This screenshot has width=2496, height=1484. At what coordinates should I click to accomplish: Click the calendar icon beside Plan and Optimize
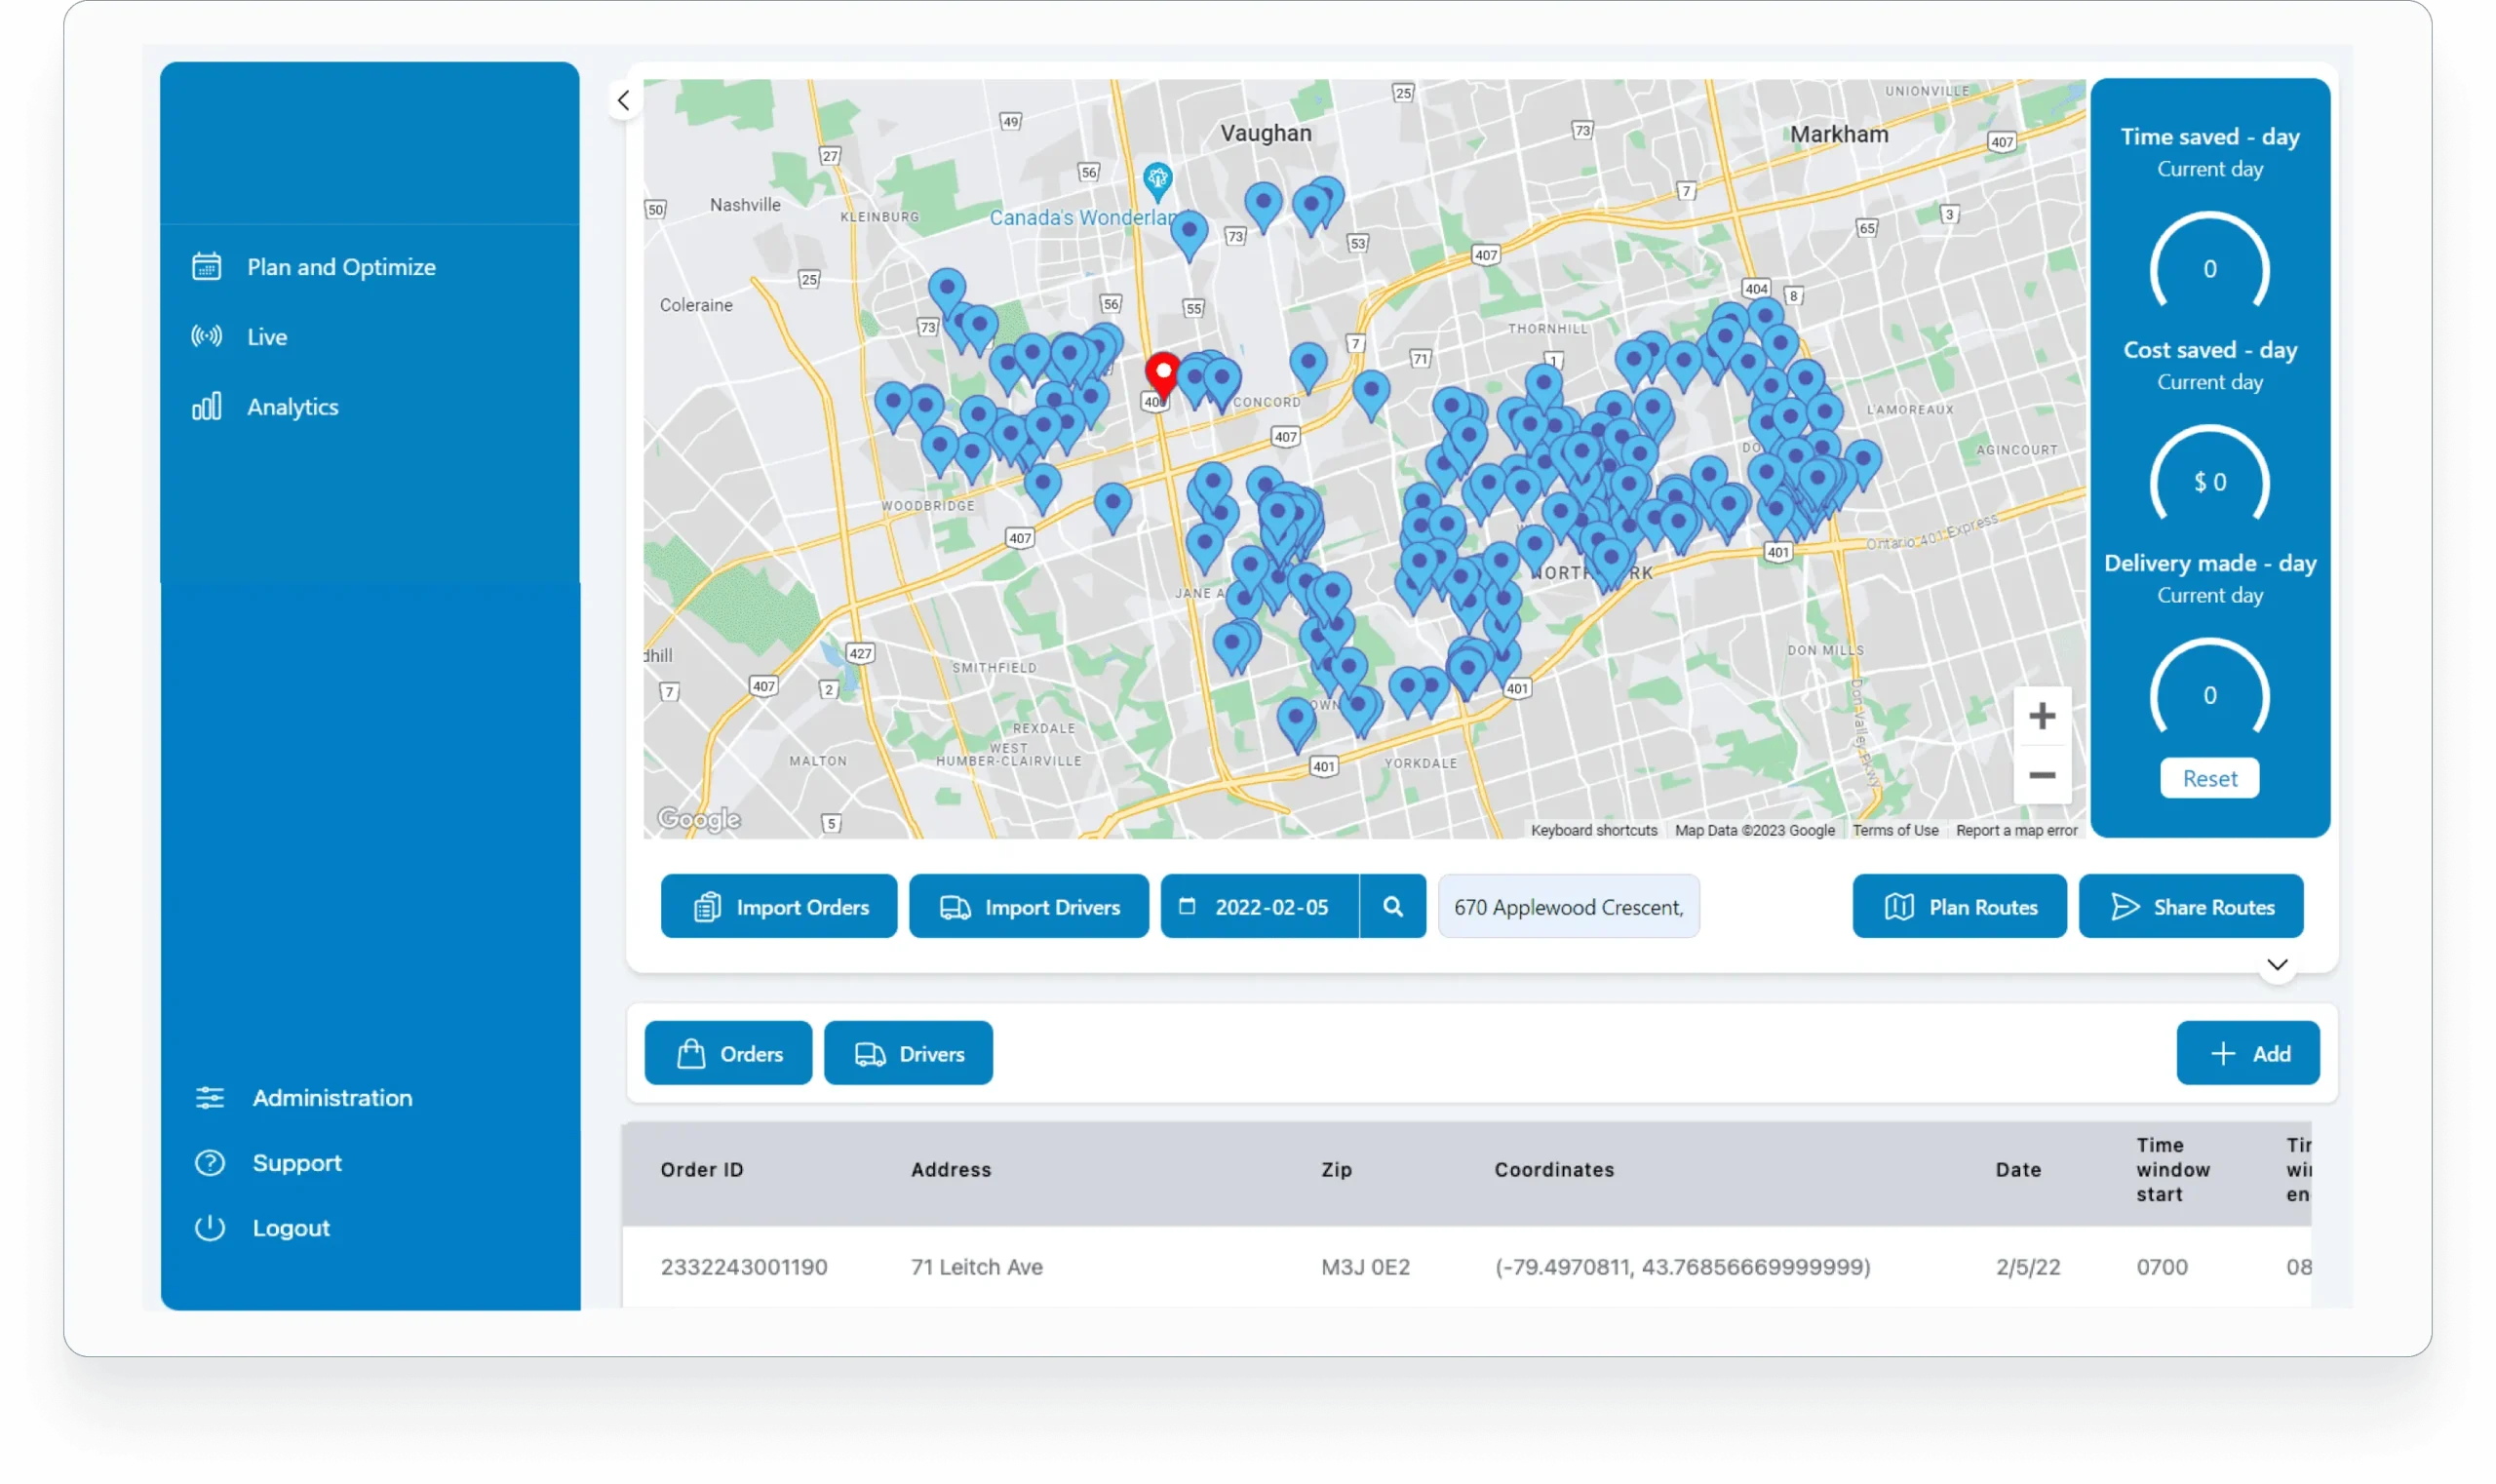pos(207,266)
